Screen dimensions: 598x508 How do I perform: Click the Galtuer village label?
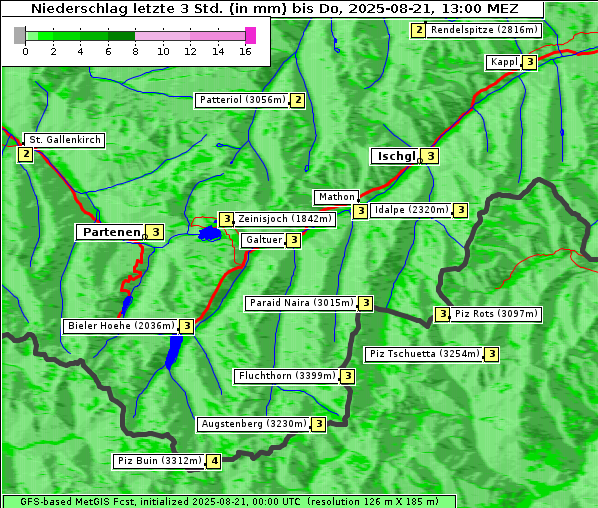click(264, 240)
